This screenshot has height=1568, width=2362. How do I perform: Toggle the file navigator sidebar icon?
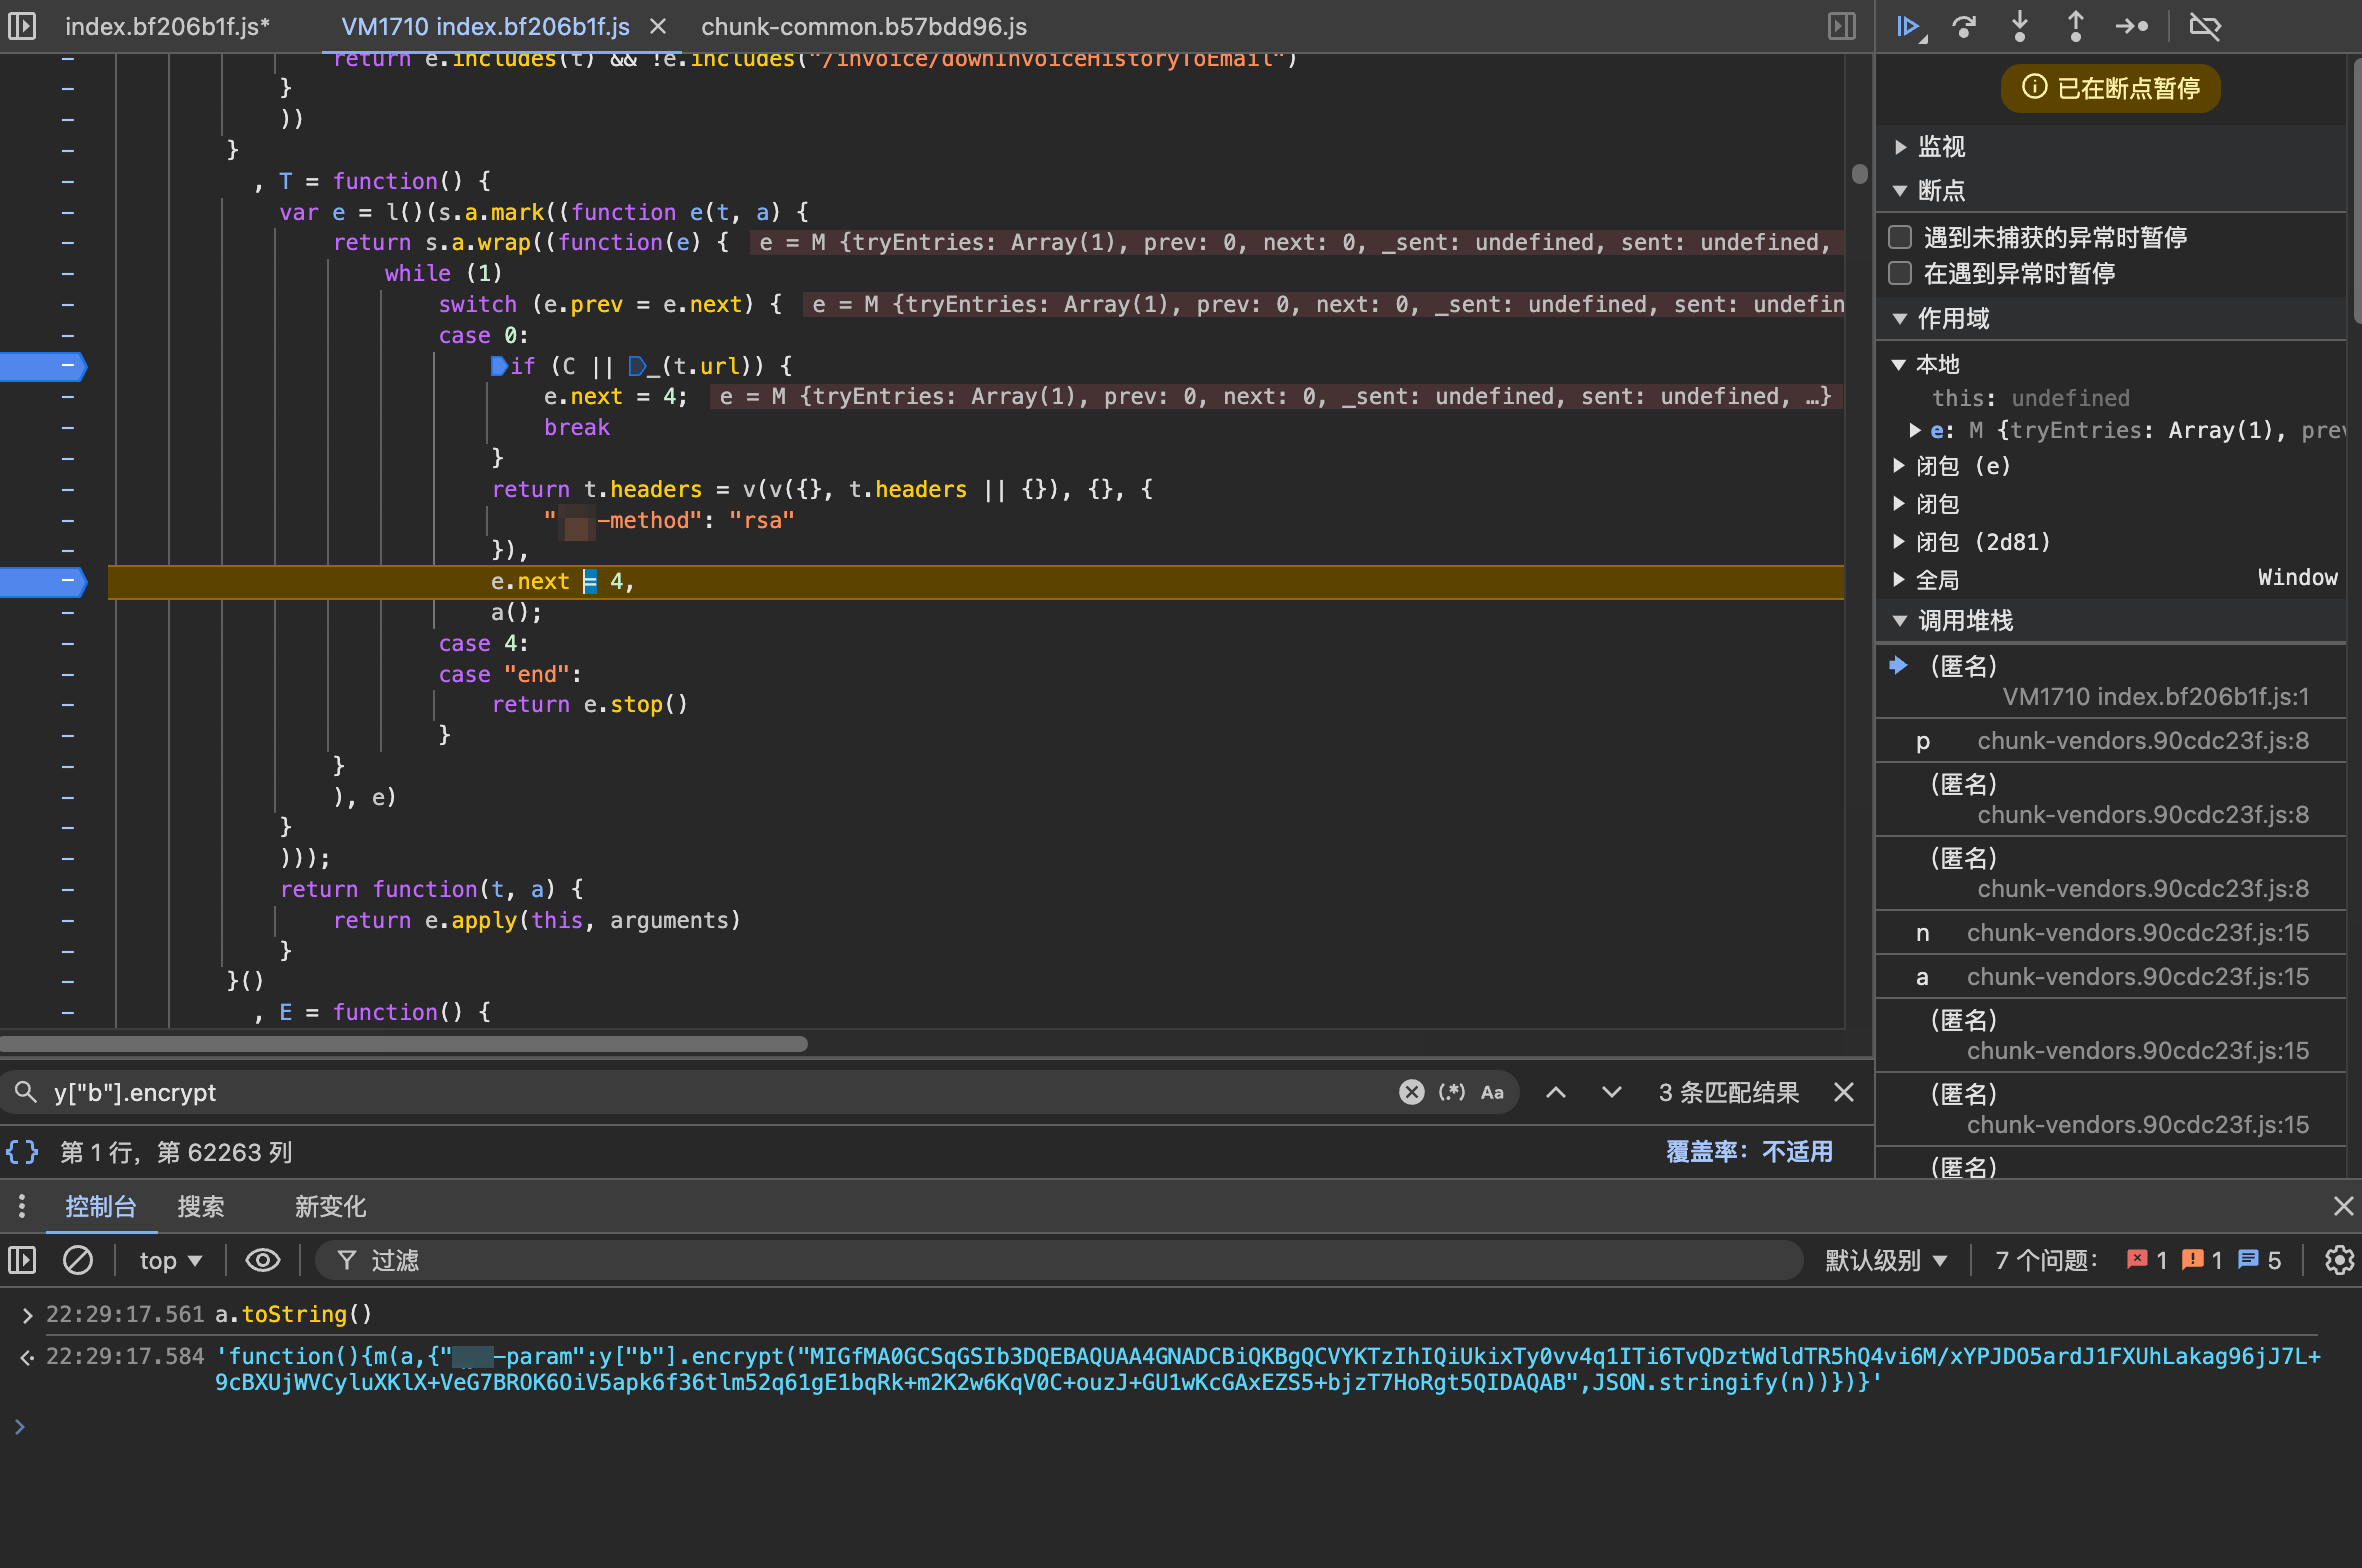(x=22, y=26)
